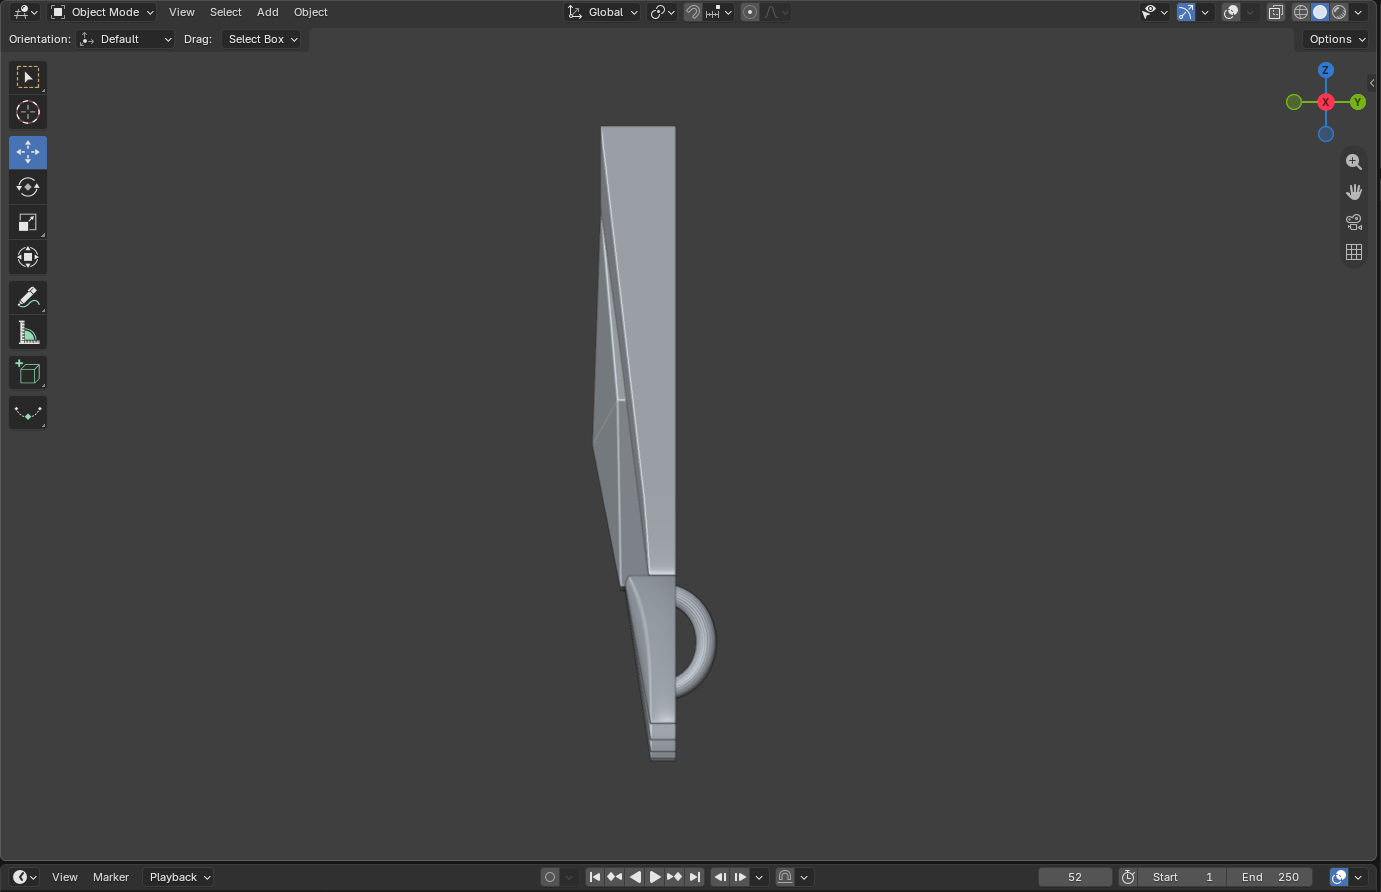1381x892 pixels.
Task: Open the View menu in header
Action: click(x=182, y=12)
